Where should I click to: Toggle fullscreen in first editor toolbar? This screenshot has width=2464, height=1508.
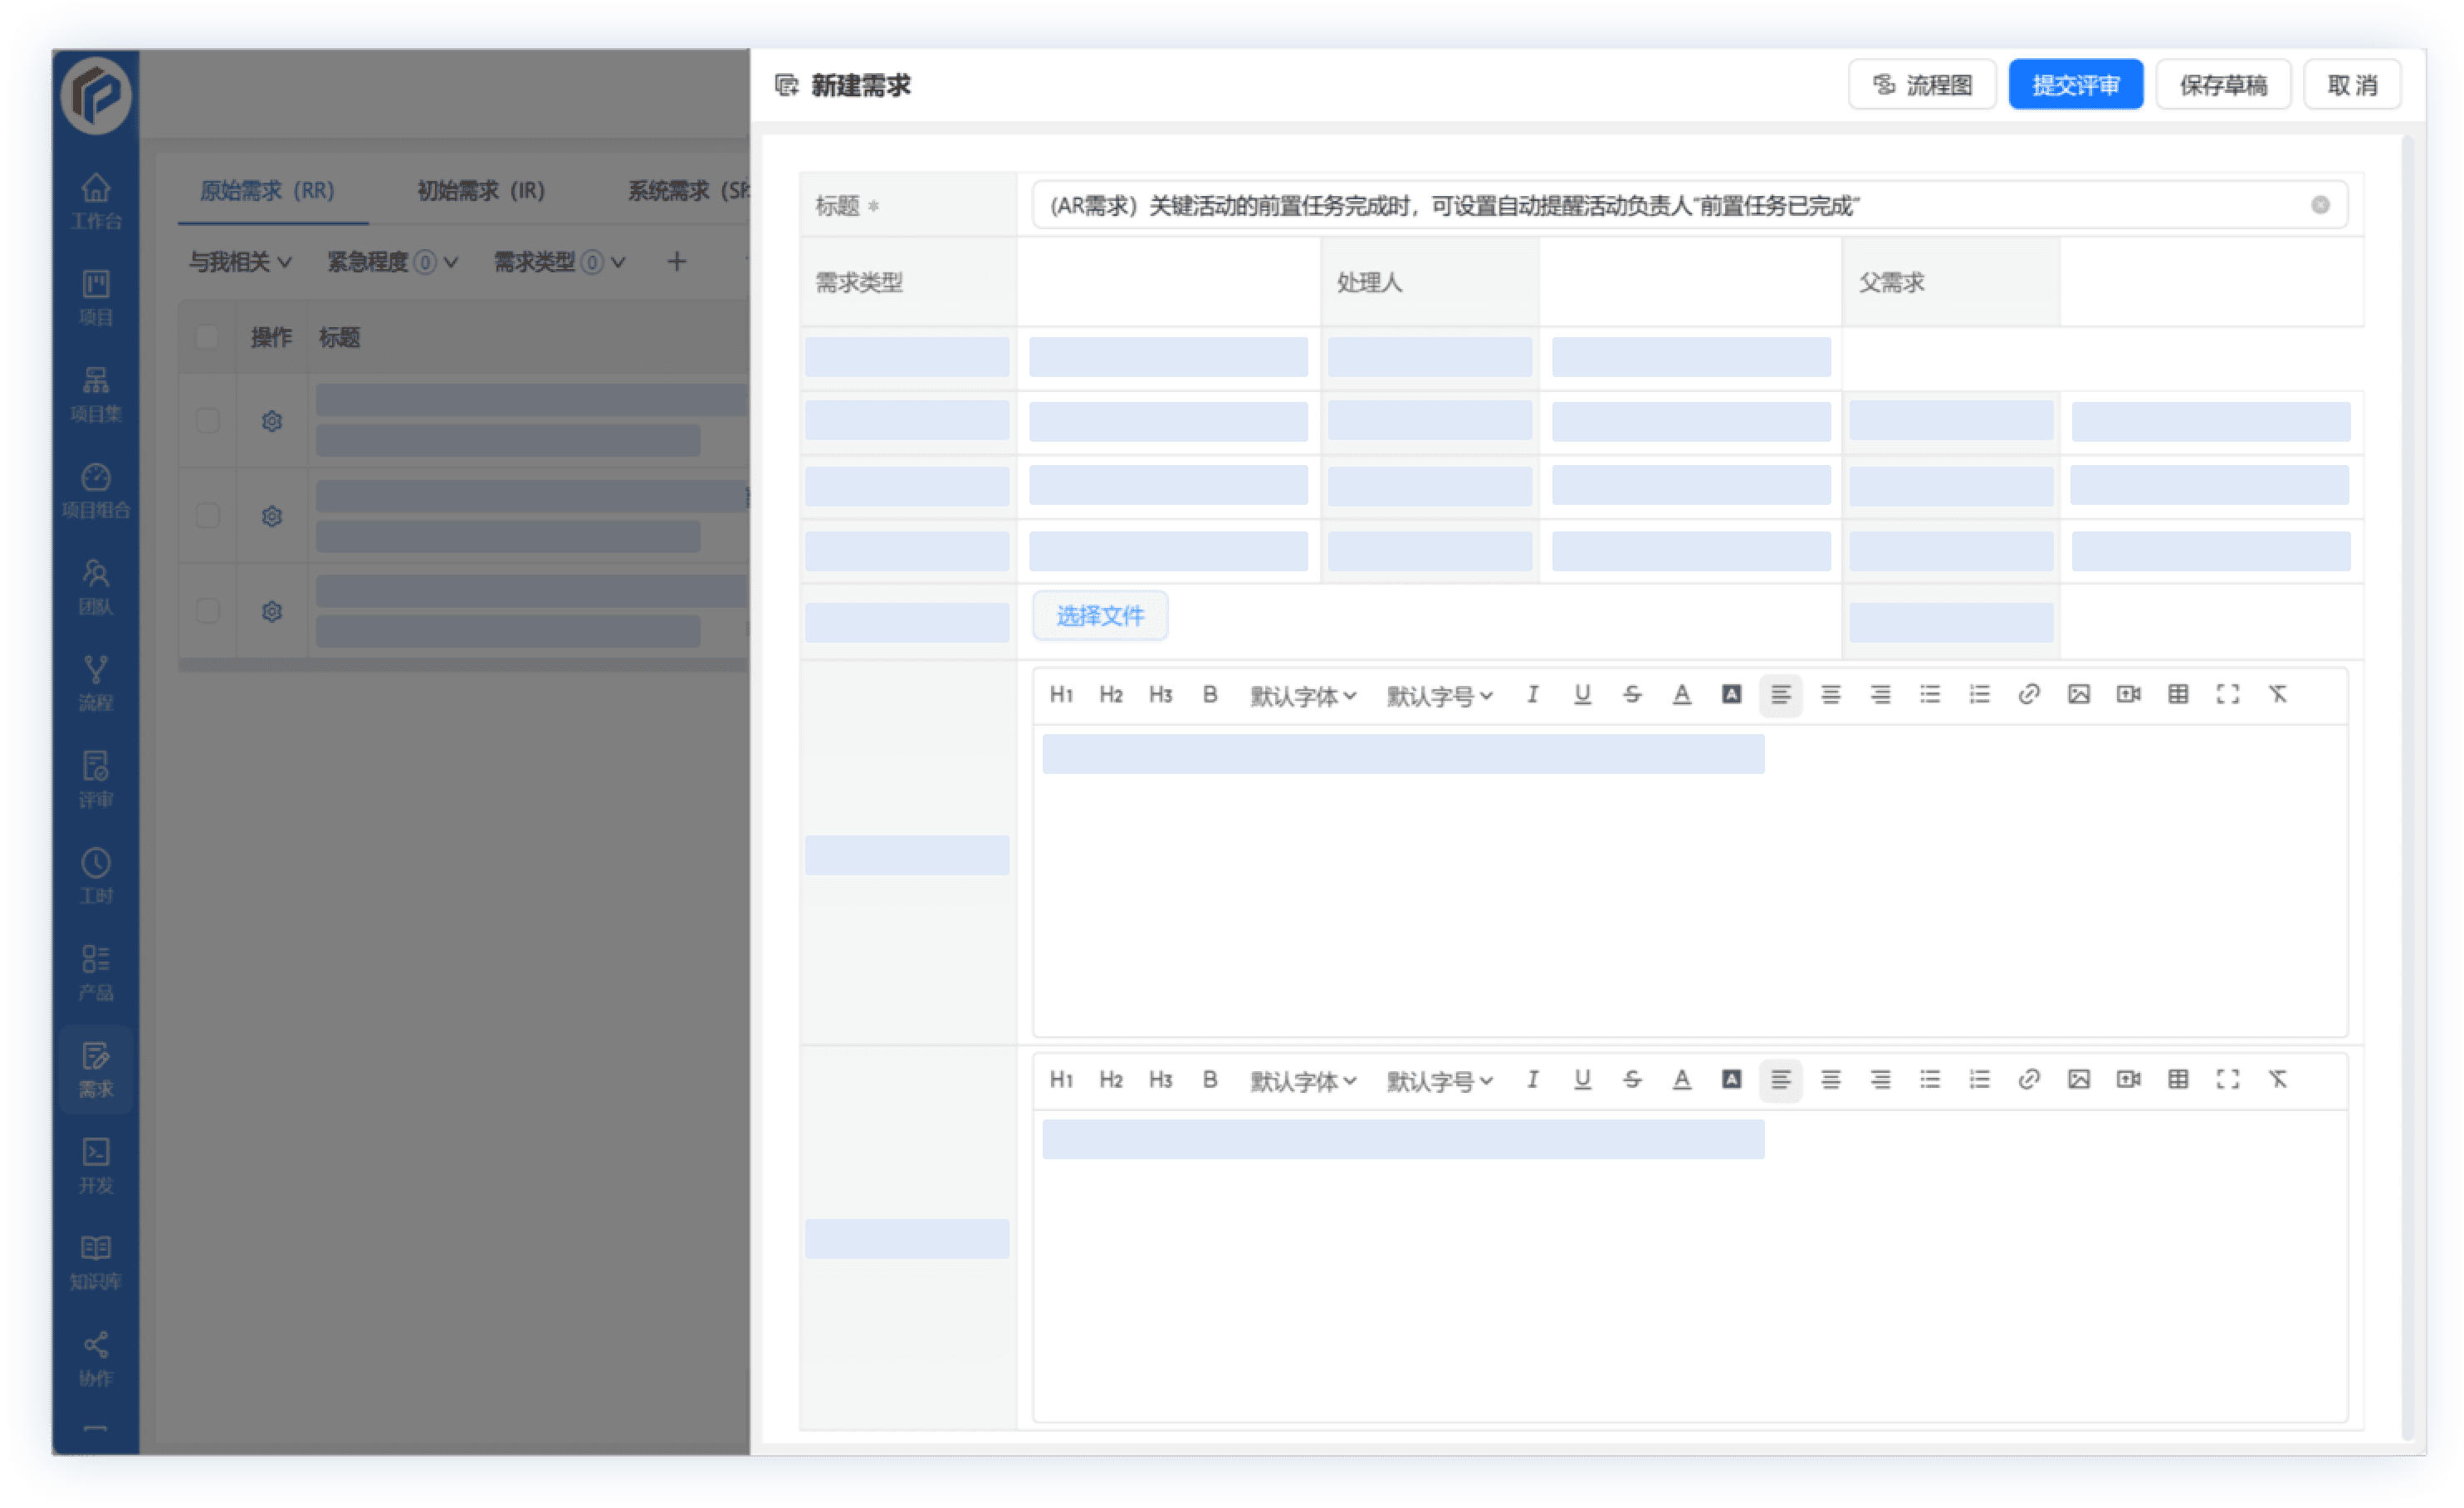pos(2227,694)
